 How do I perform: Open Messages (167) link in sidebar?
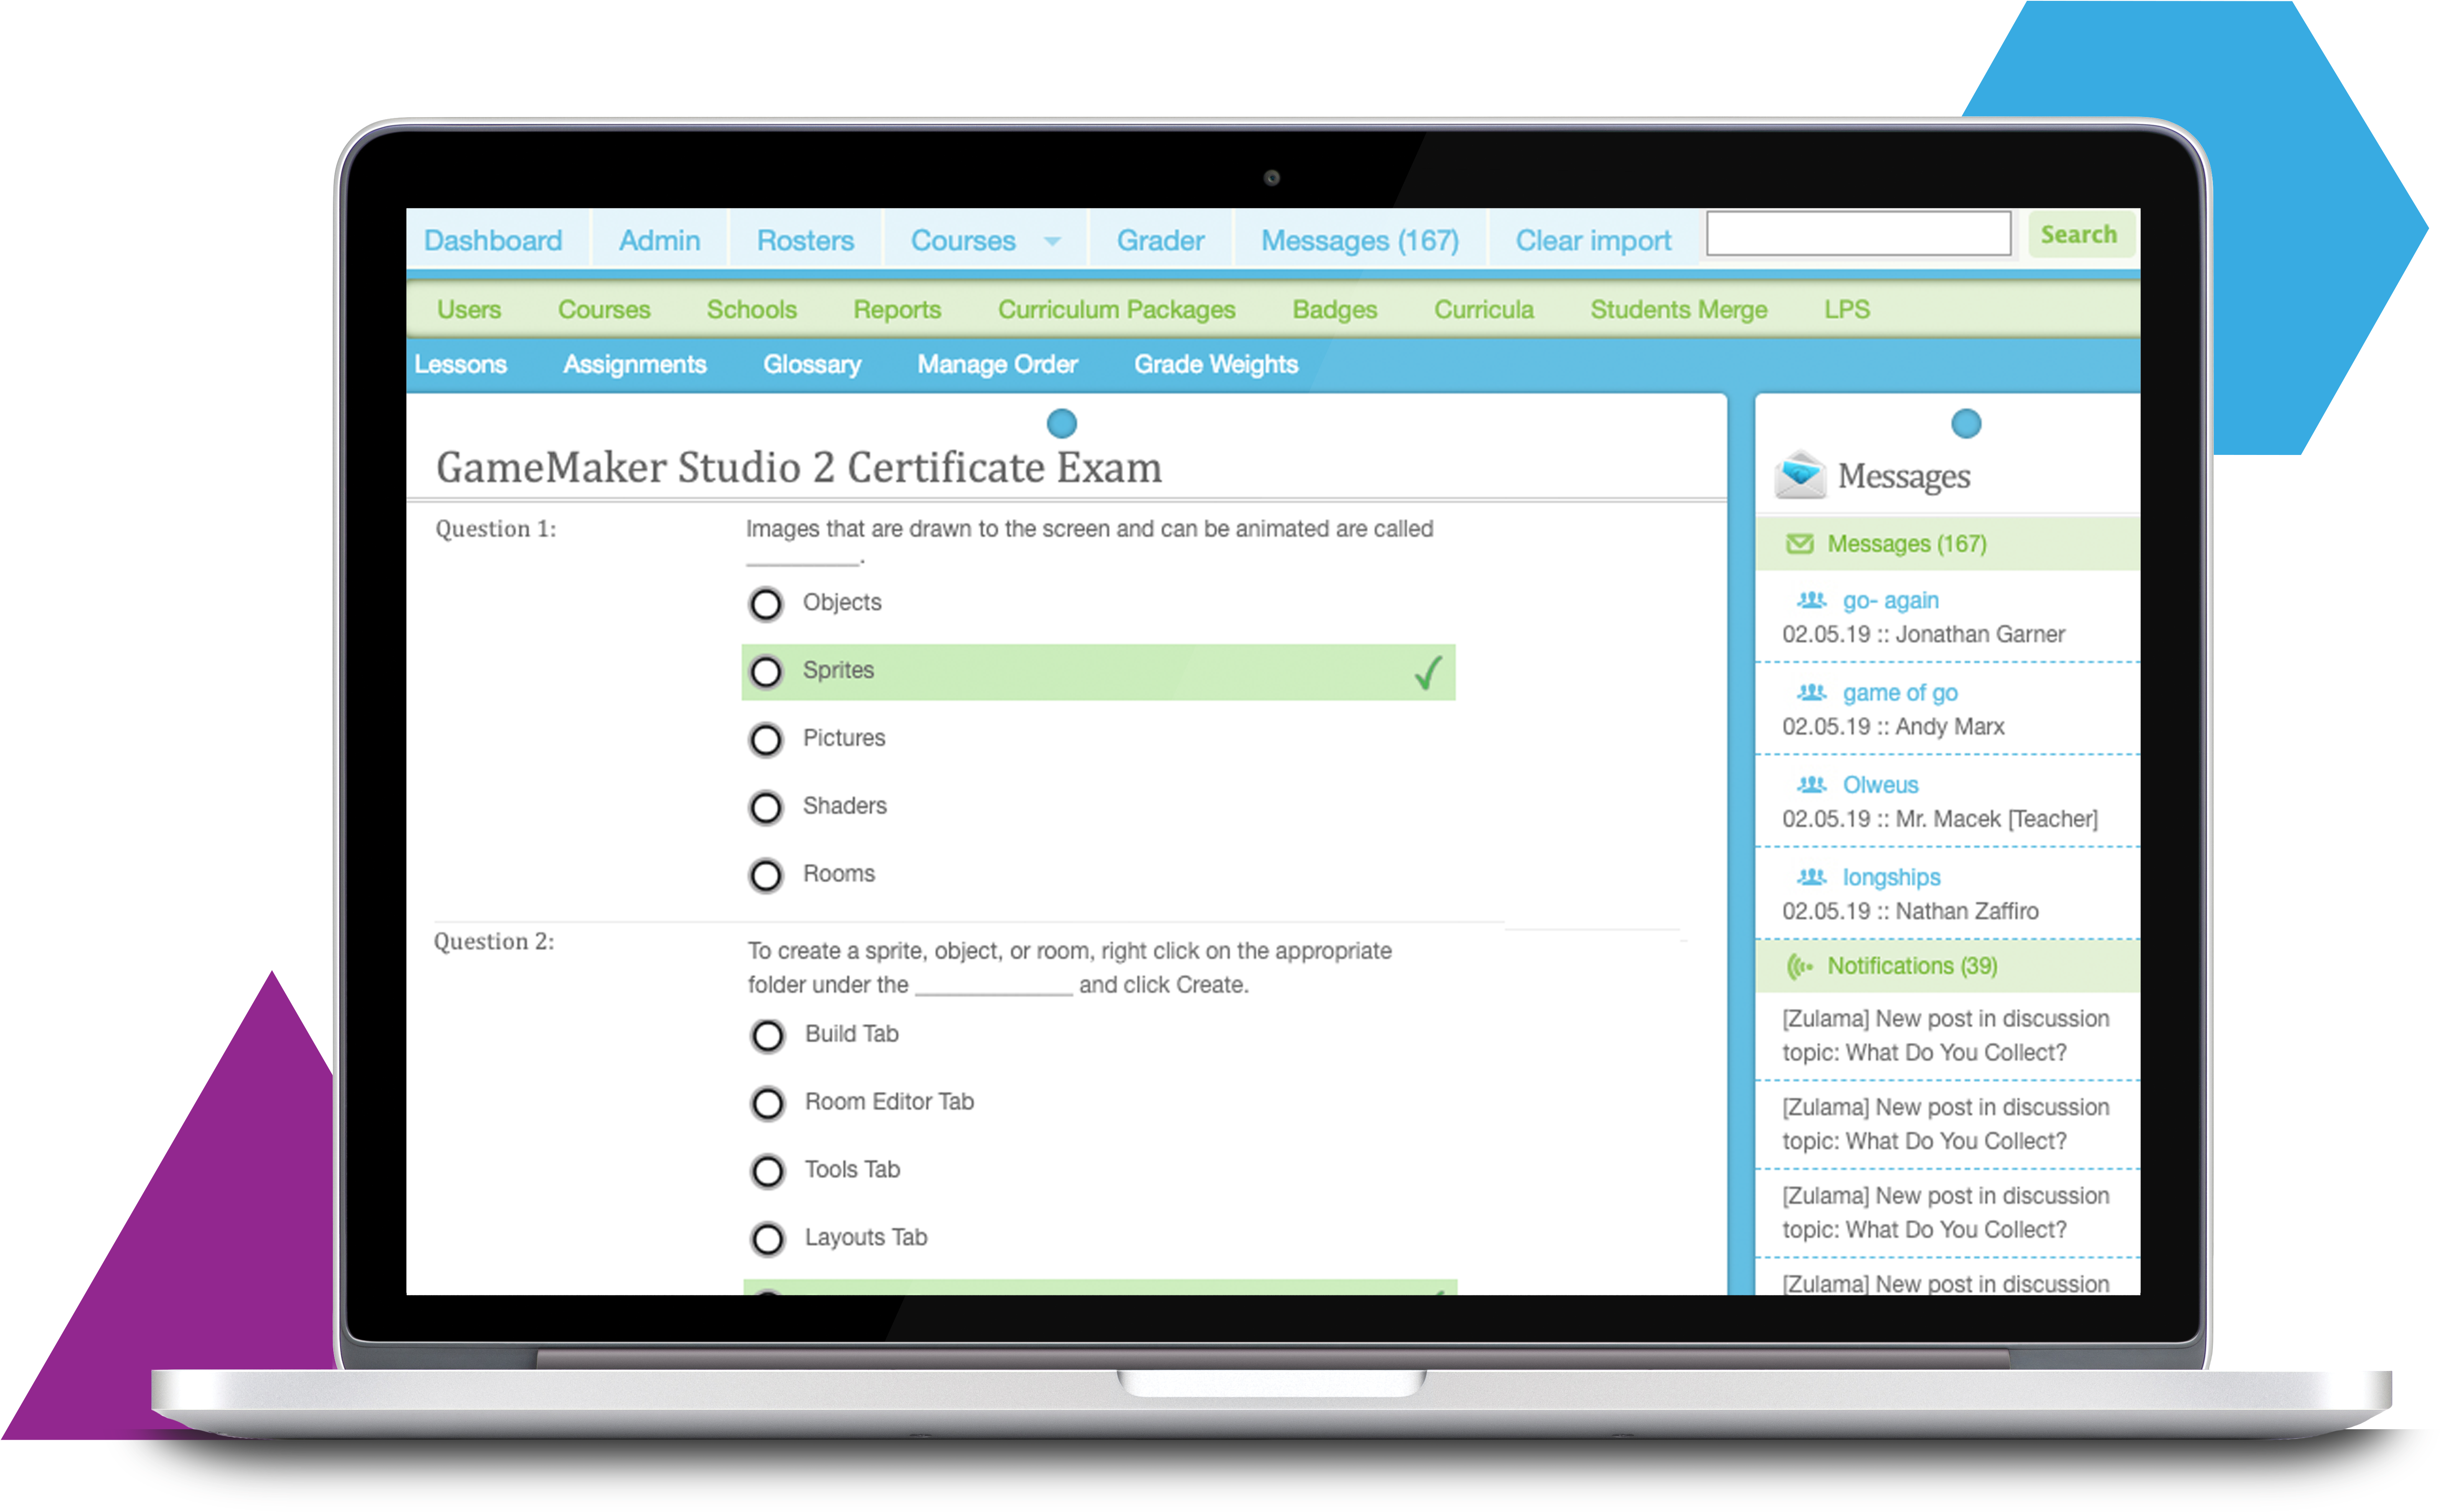click(1907, 544)
